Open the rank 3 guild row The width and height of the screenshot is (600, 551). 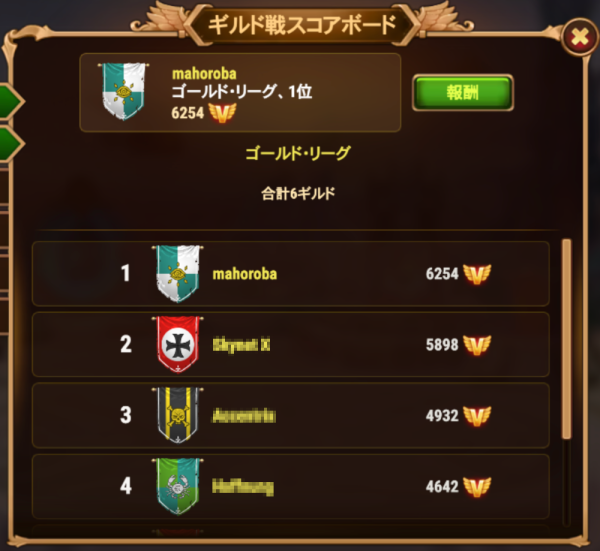291,416
